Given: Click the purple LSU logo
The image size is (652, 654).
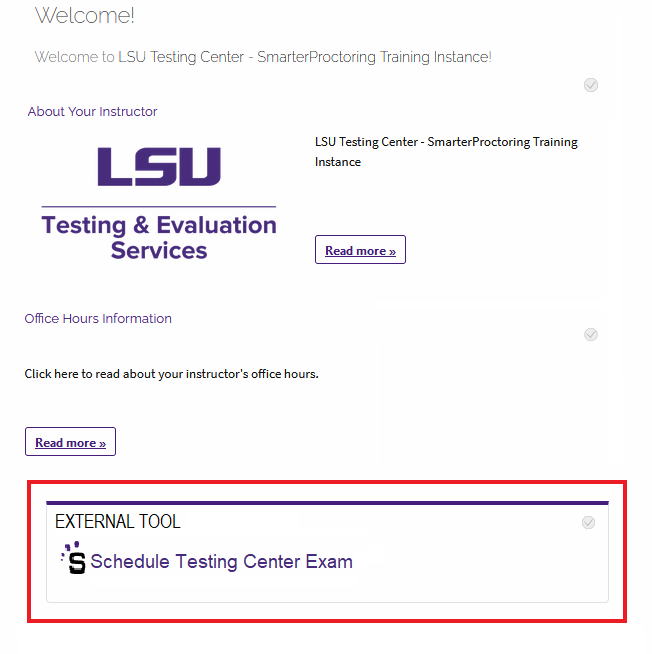Looking at the screenshot, I should (x=159, y=167).
